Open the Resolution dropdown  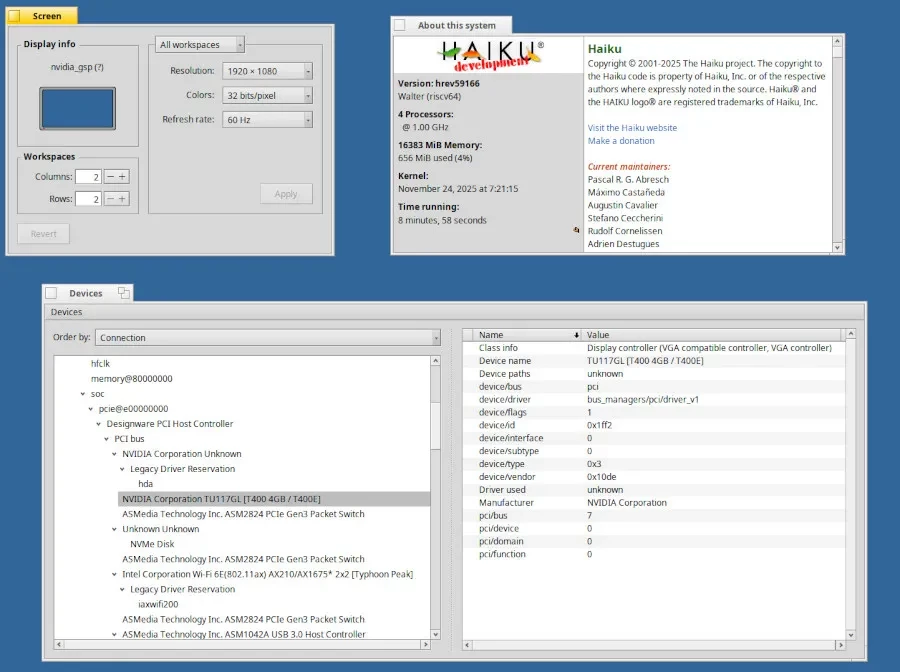pyautogui.click(x=268, y=71)
